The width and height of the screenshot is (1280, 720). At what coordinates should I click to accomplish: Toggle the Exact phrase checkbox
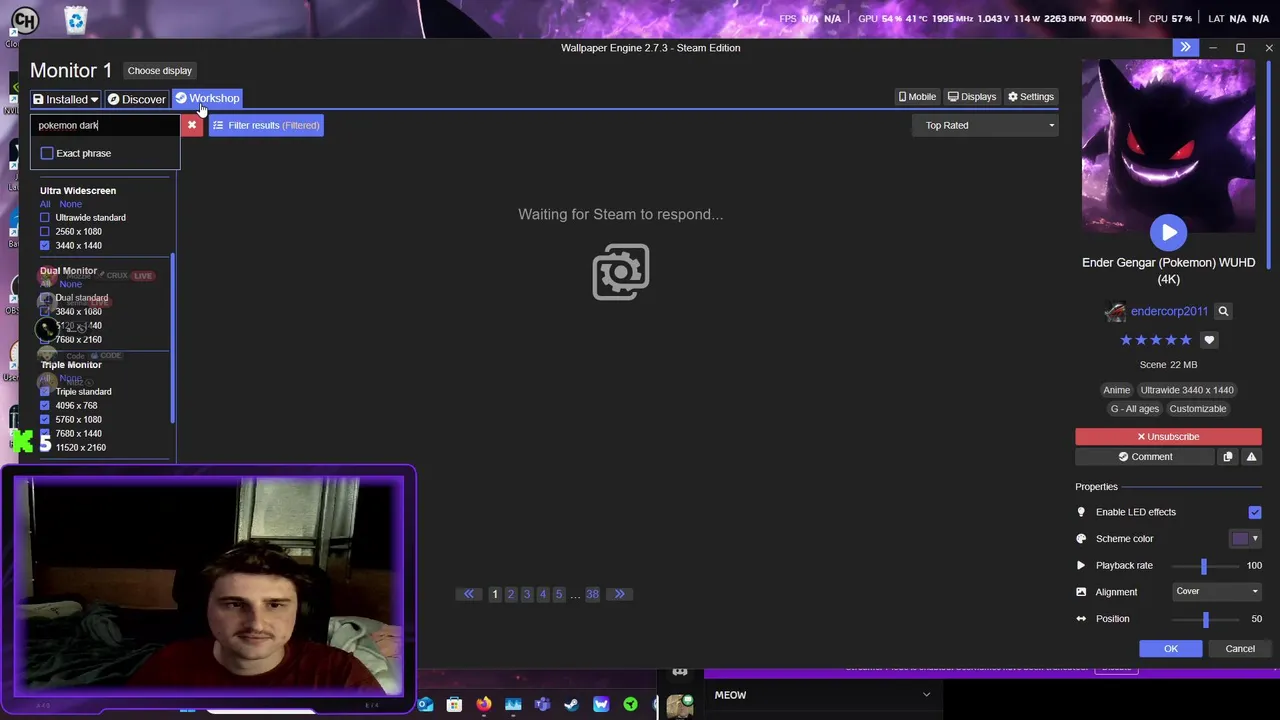(x=47, y=153)
